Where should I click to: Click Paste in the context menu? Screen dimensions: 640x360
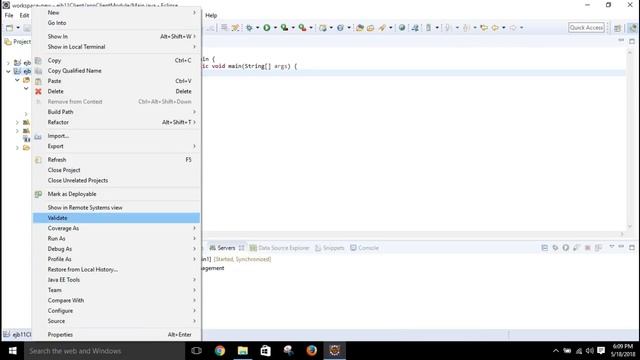pyautogui.click(x=116, y=81)
